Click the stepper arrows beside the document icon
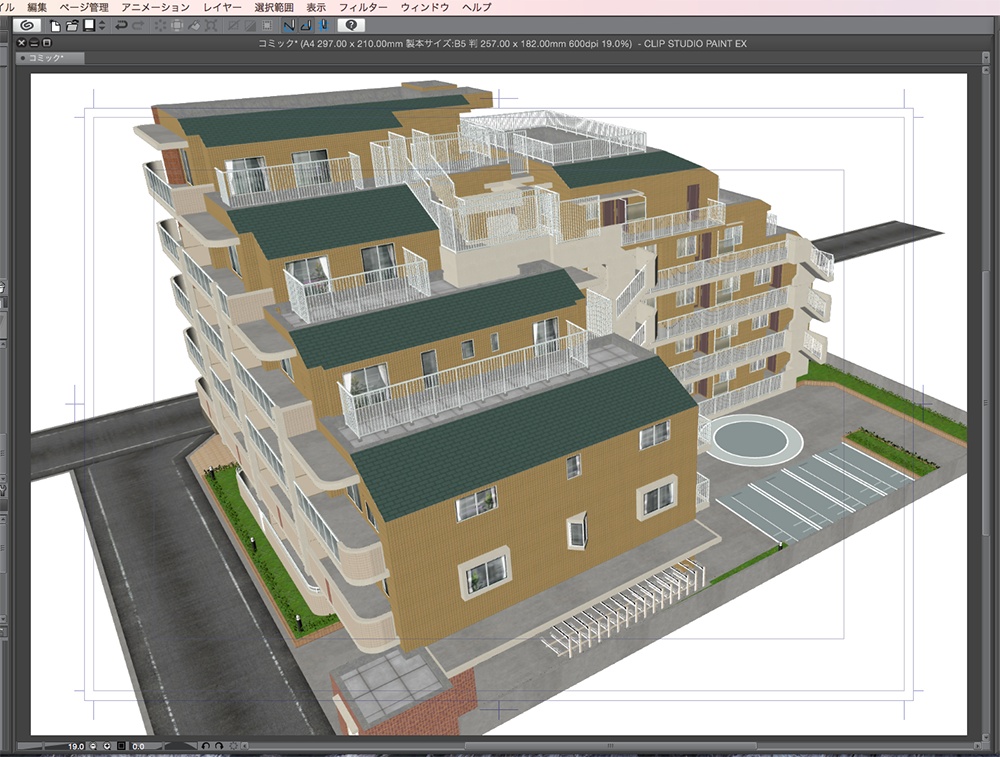 tap(102, 26)
